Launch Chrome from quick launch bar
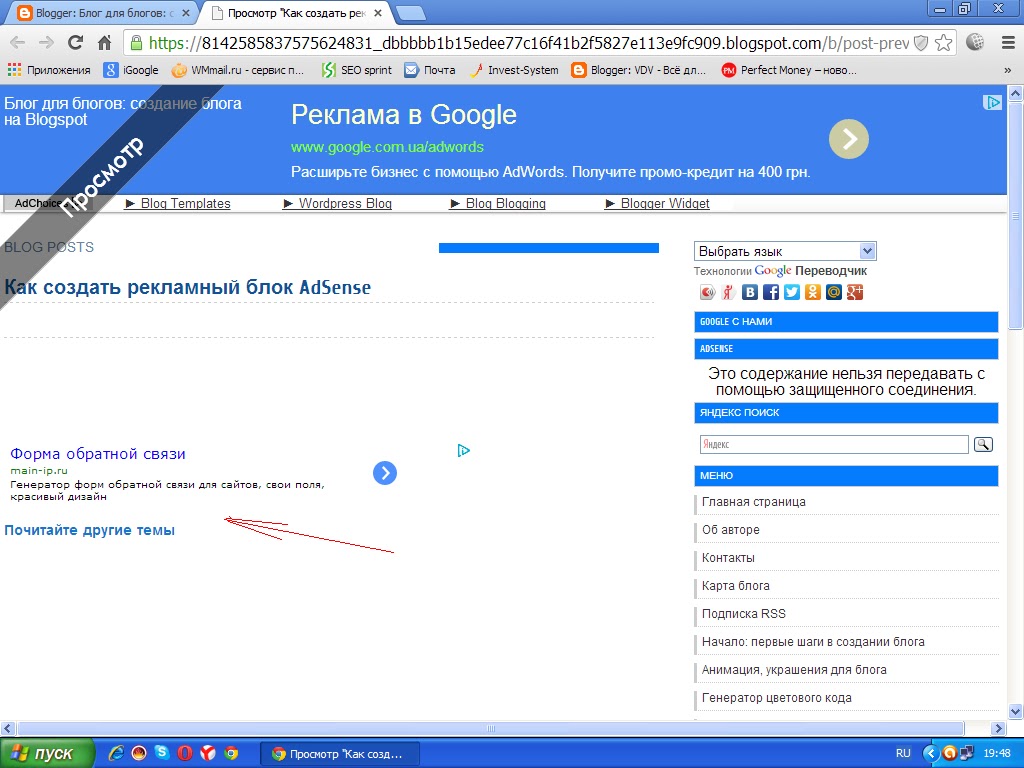This screenshot has width=1024, height=768. 231,753
